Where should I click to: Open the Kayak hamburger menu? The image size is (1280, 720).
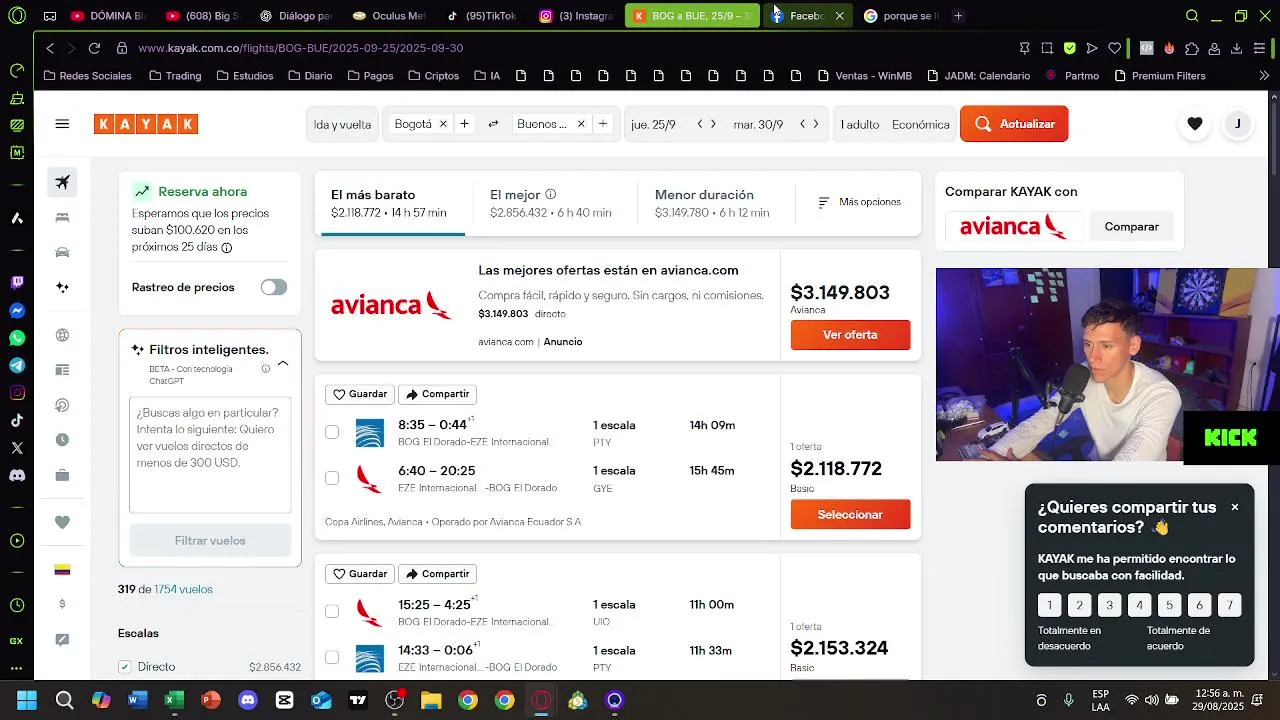point(62,124)
